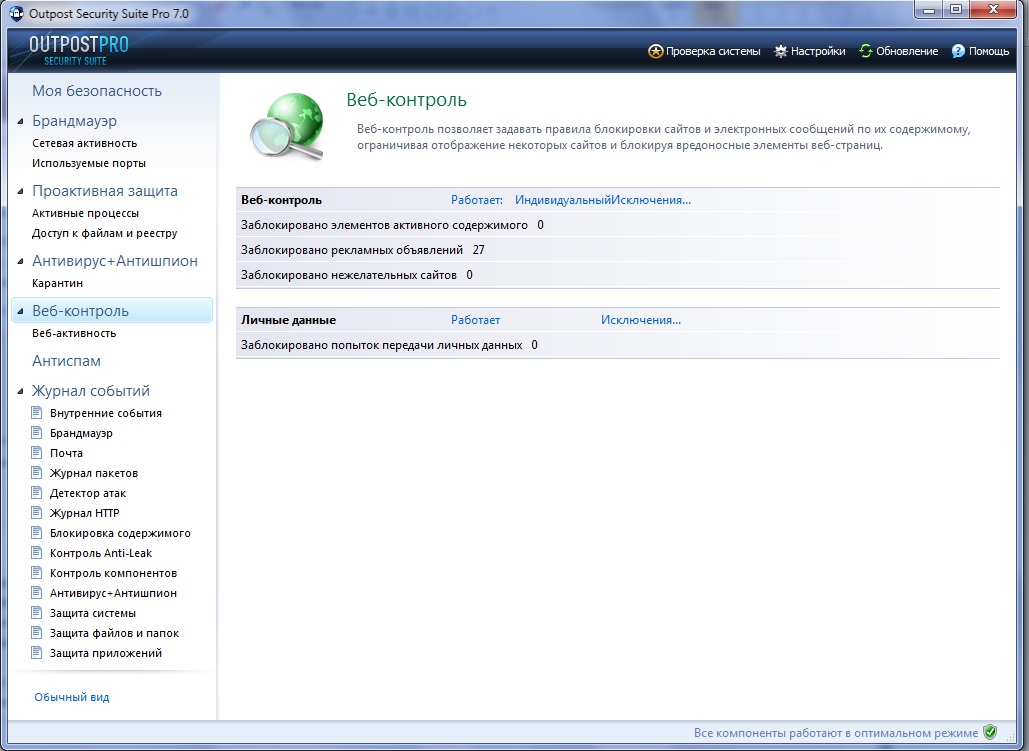Click the Личные данные section header
This screenshot has height=751, width=1029.
288,320
